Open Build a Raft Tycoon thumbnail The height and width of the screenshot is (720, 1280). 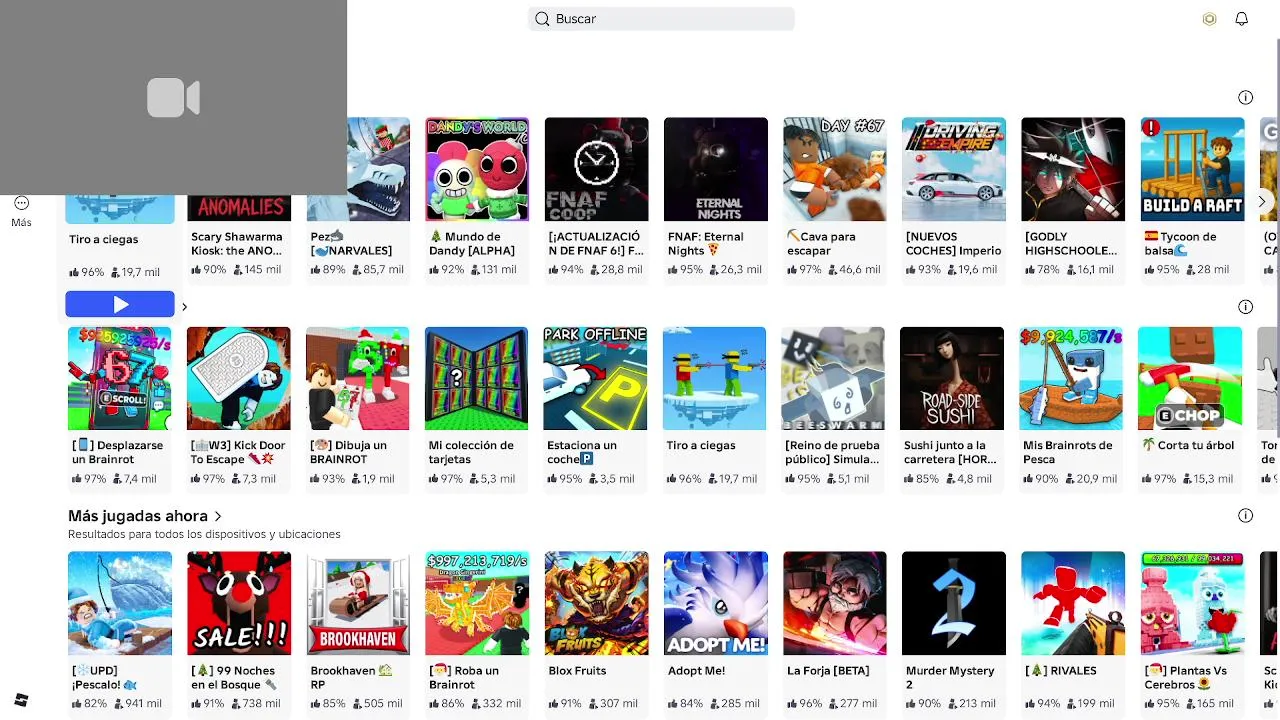pyautogui.click(x=1192, y=169)
